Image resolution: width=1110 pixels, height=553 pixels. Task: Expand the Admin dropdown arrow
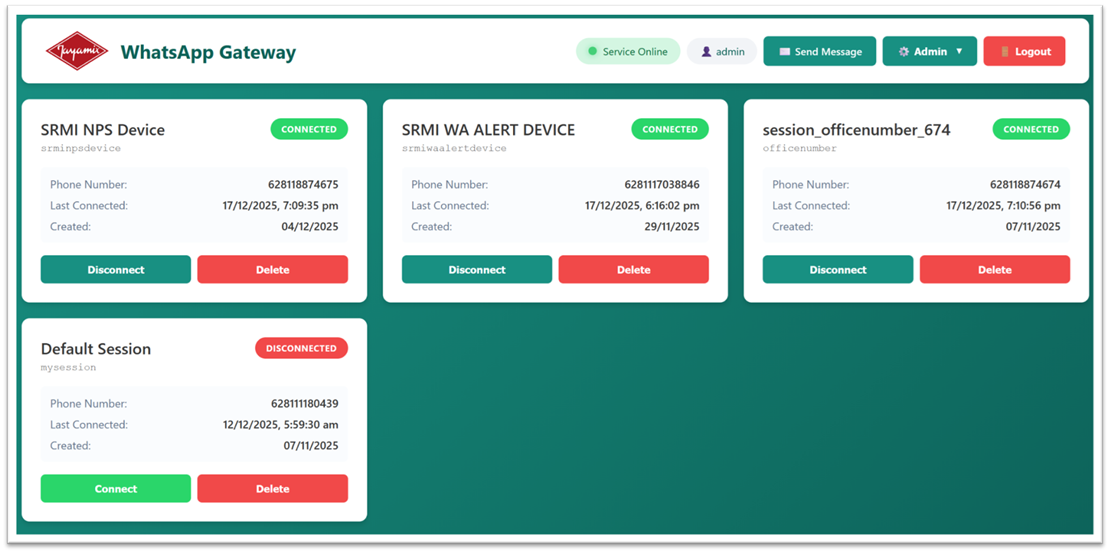tap(959, 51)
